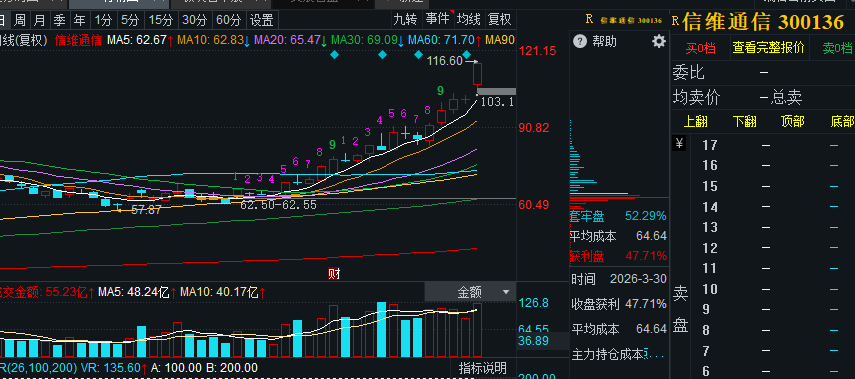Click the 121.15 price axis label

coord(537,51)
